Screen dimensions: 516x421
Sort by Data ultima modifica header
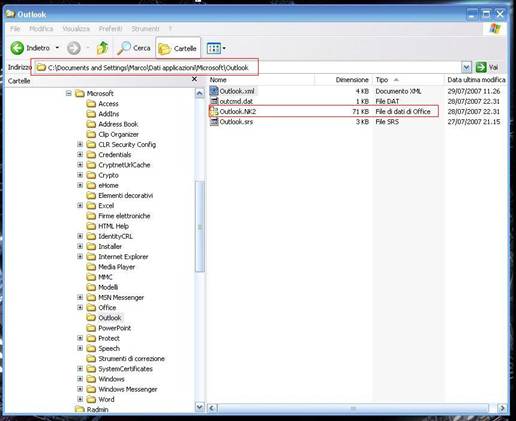pos(476,80)
